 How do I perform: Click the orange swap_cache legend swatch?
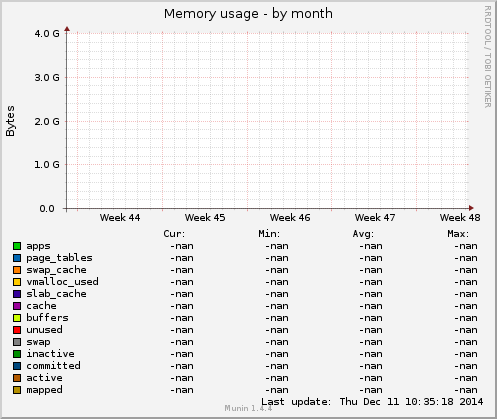coord(17,270)
